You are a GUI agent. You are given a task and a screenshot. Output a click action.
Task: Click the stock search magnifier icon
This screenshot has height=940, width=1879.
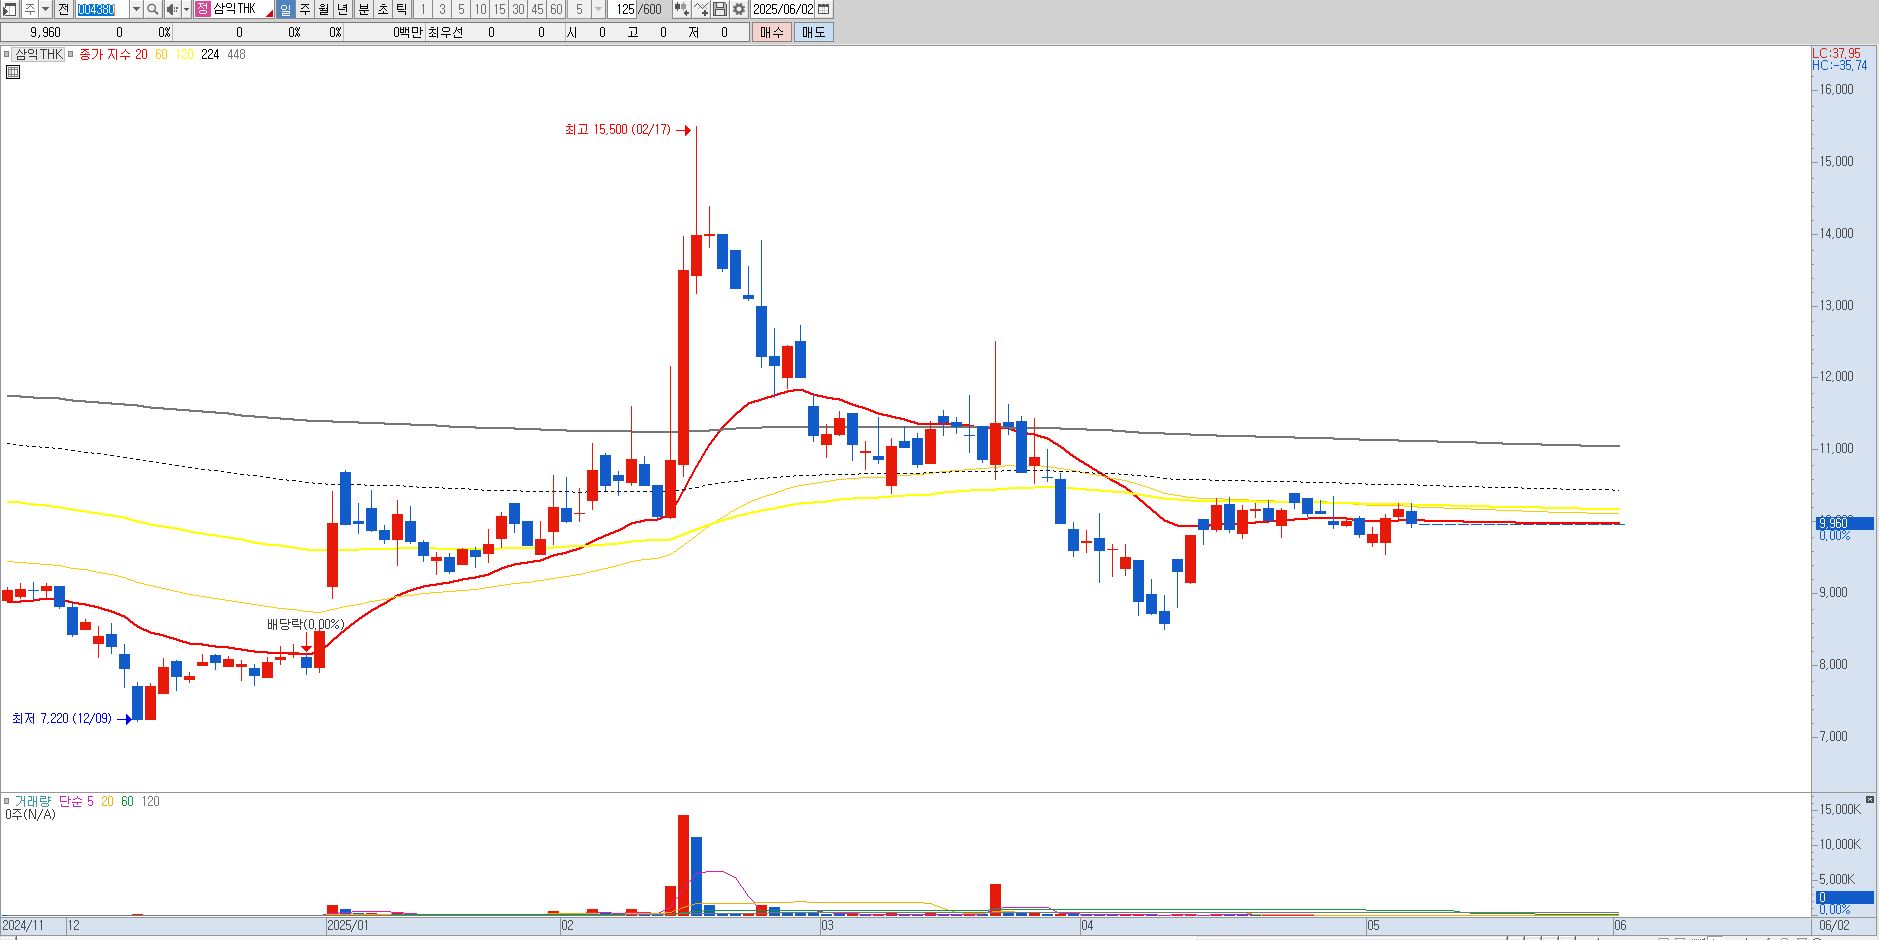click(x=152, y=9)
